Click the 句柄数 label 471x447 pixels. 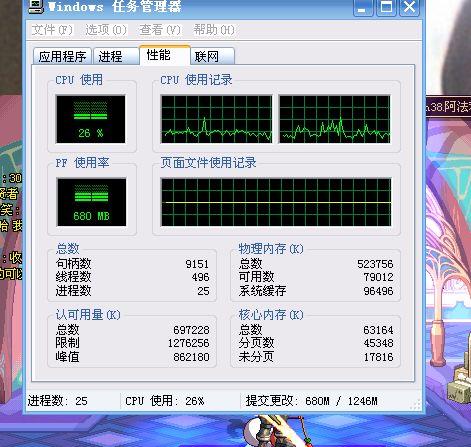(x=73, y=264)
